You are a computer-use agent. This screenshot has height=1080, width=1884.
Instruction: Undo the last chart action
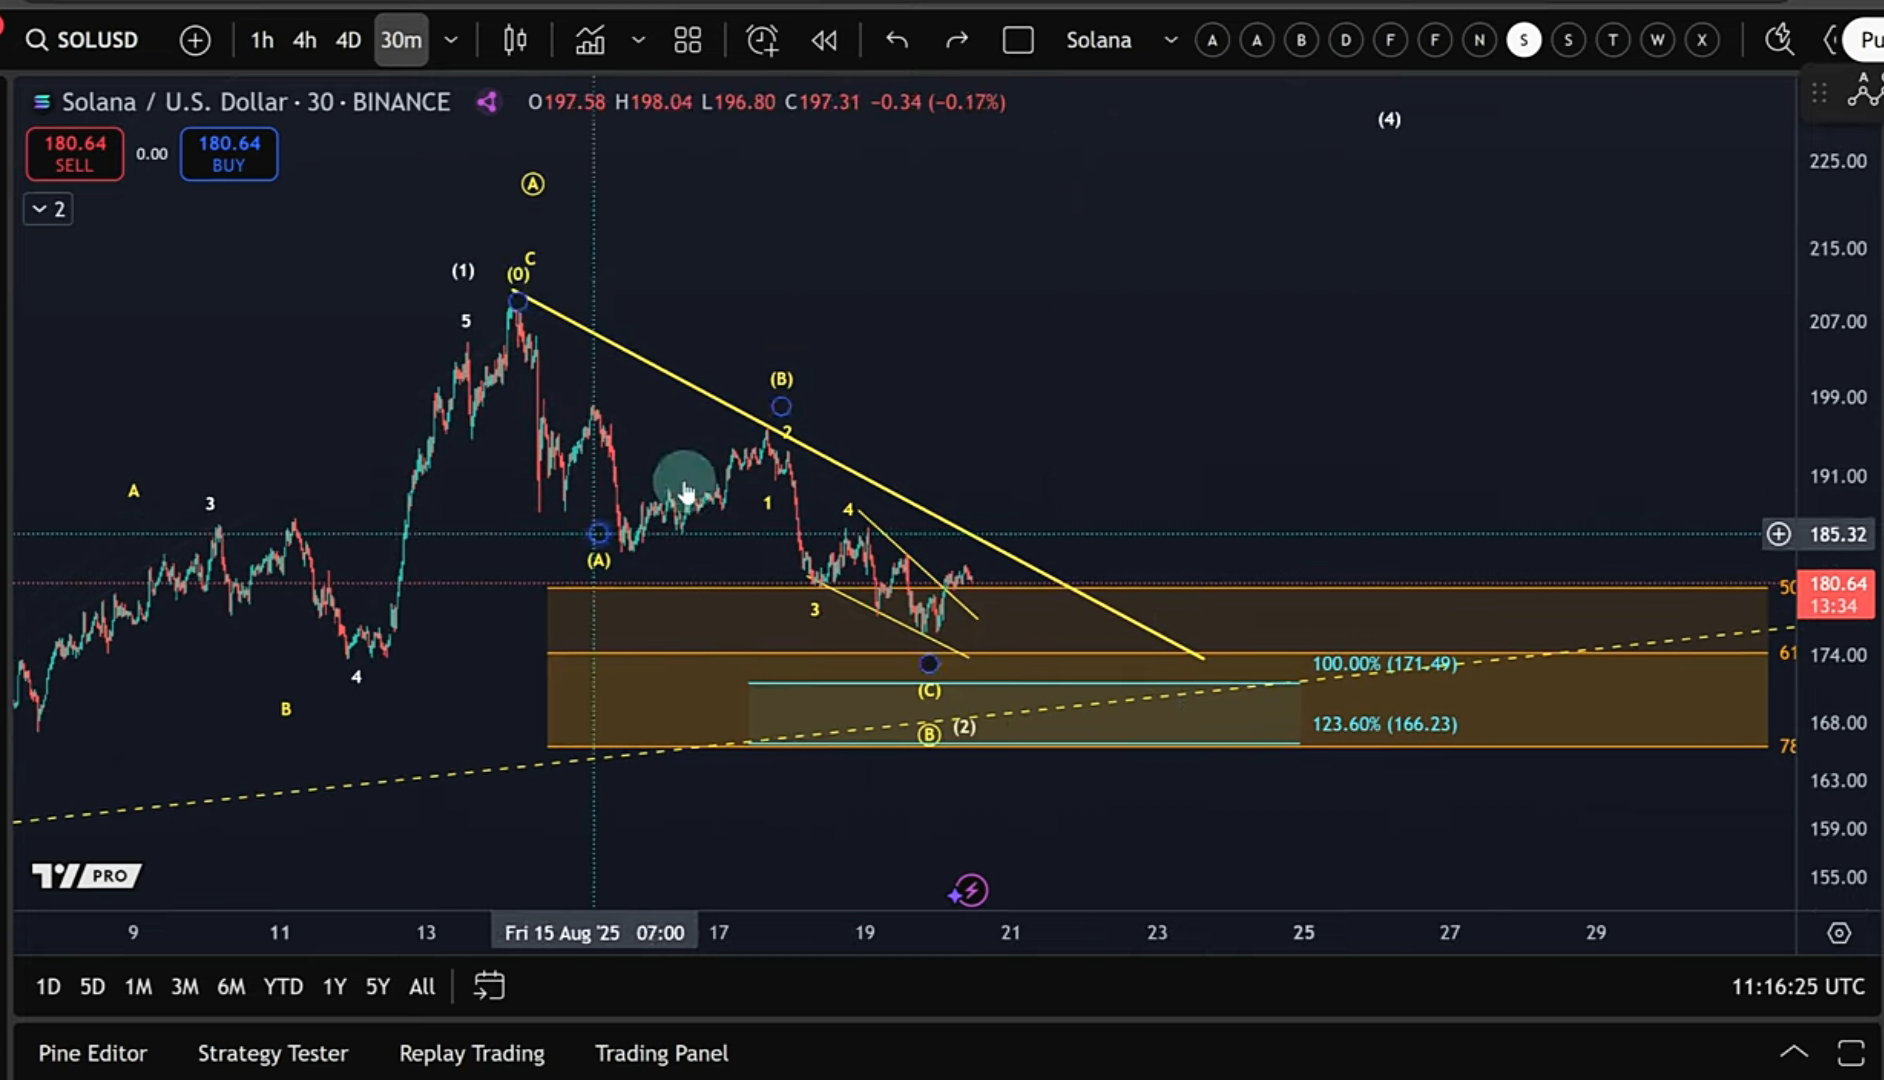(x=897, y=40)
